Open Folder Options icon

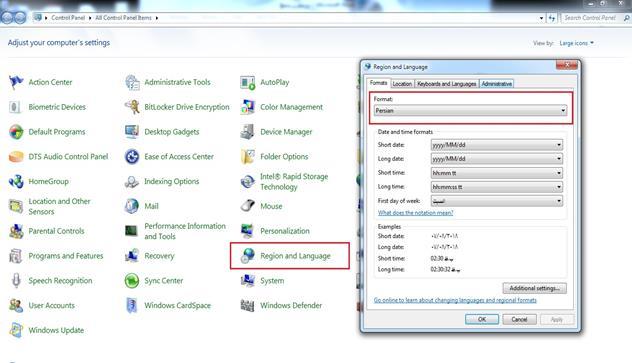pyautogui.click(x=248, y=157)
